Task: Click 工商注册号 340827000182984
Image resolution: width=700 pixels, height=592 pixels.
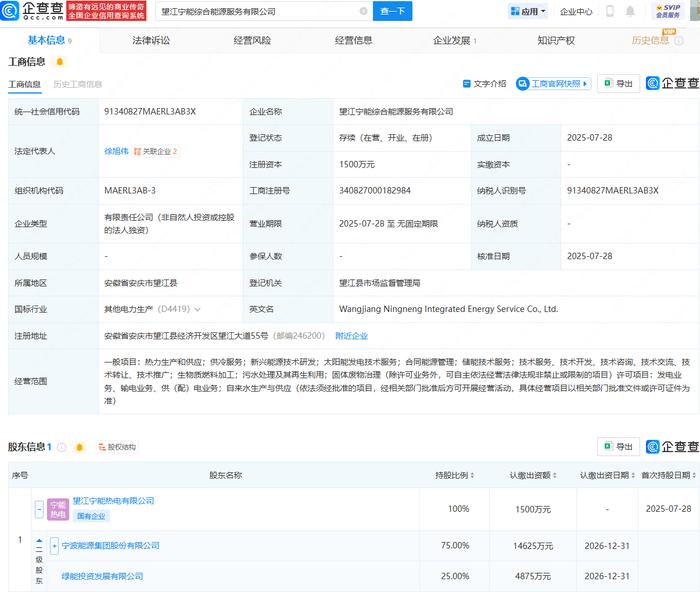Action: coord(375,191)
